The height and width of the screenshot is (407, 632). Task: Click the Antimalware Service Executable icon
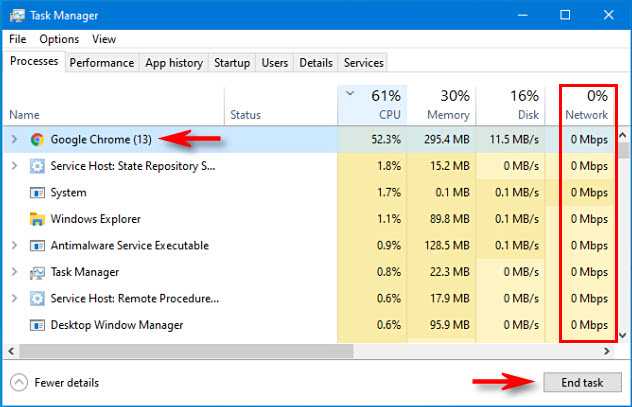(x=37, y=245)
